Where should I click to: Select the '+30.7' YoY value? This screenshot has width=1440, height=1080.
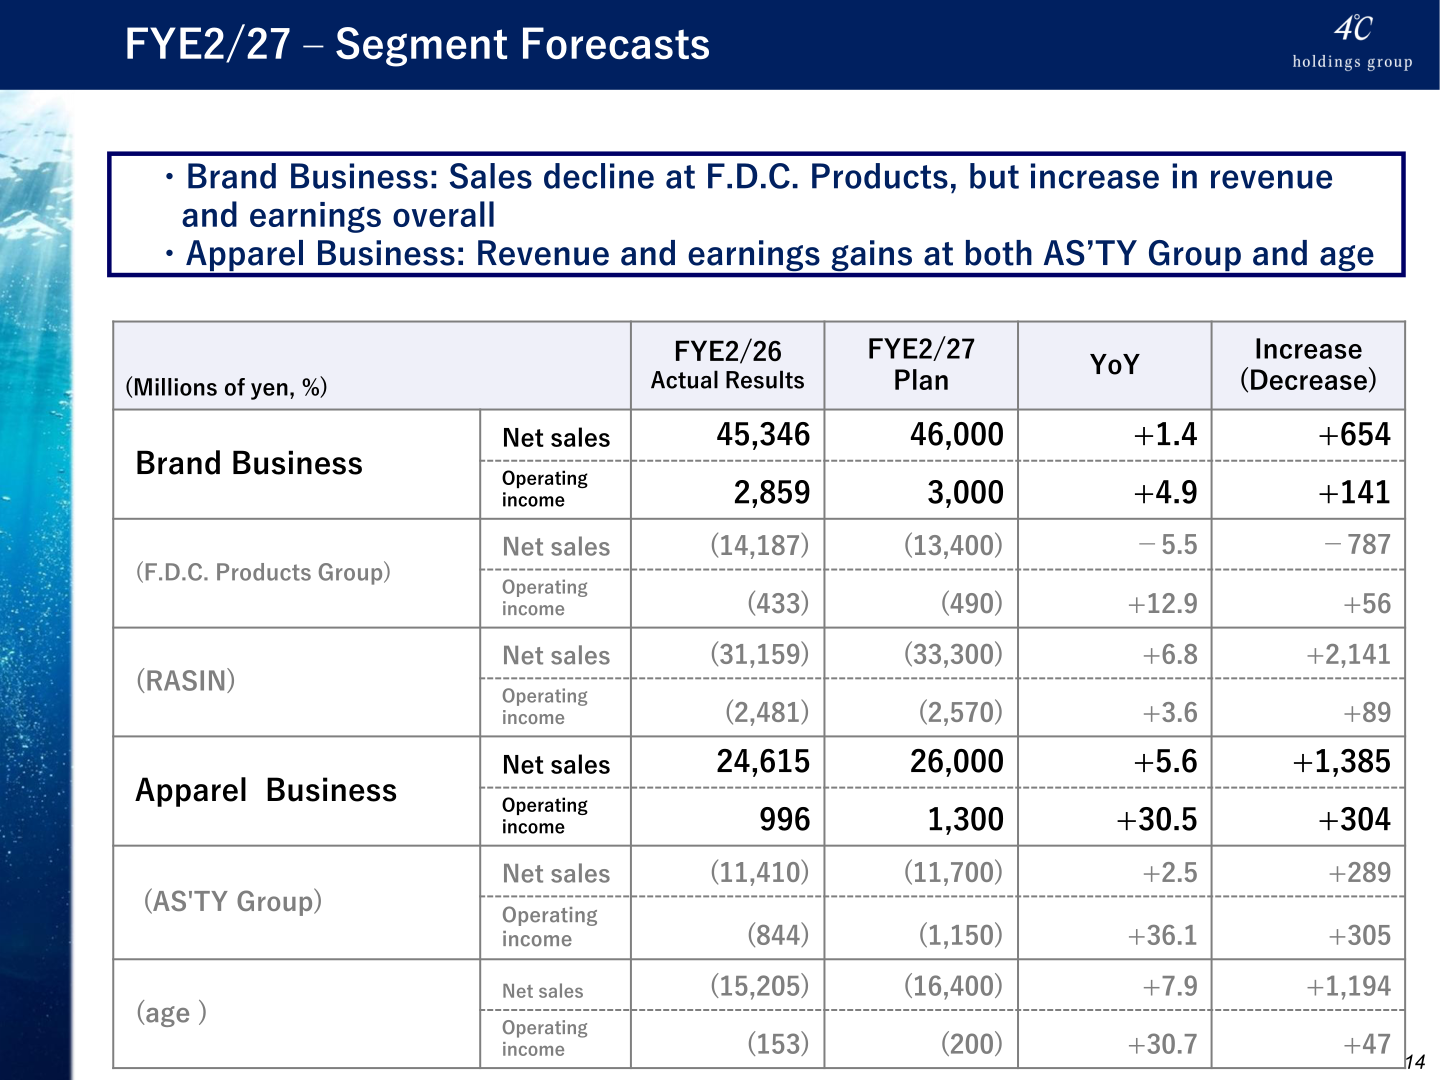coord(1162,1045)
